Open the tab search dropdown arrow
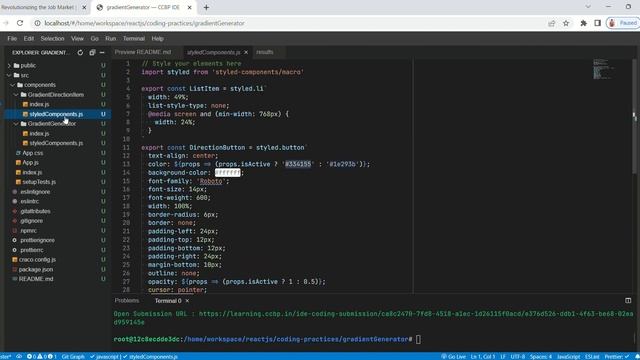Viewport: 640px width, 360px height. [x=588, y=7]
